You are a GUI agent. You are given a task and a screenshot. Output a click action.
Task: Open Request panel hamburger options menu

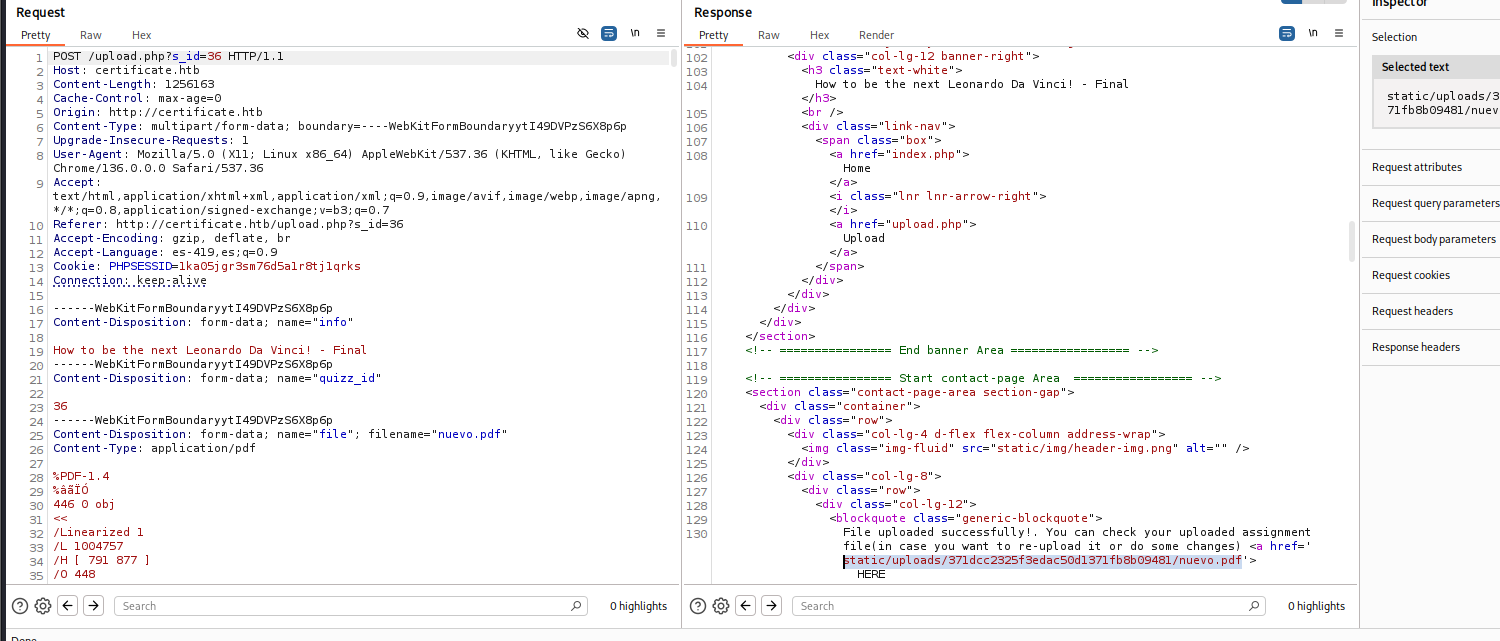pyautogui.click(x=661, y=33)
